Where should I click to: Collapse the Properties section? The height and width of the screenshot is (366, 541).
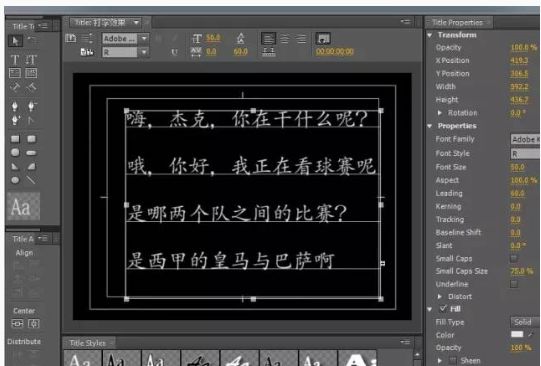click(x=430, y=126)
